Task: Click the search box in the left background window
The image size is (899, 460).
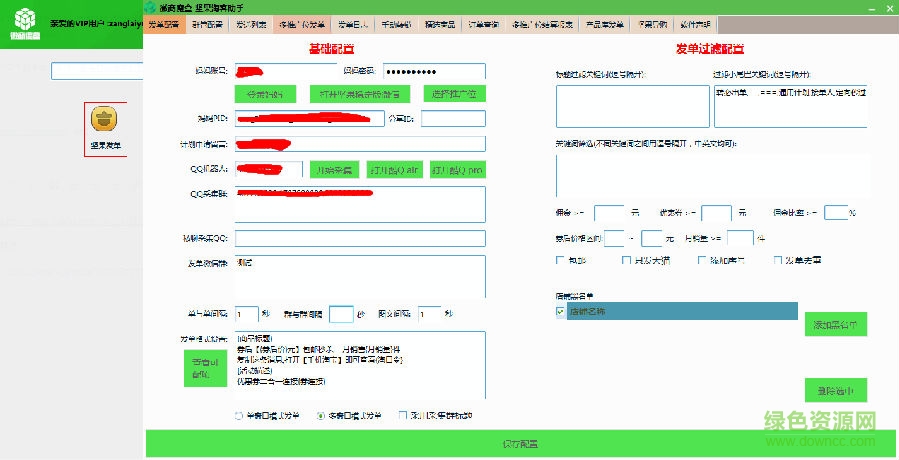Action: tap(97, 71)
